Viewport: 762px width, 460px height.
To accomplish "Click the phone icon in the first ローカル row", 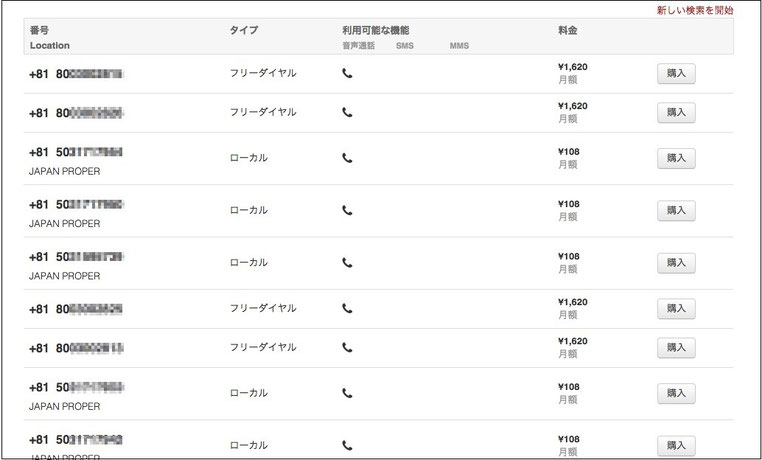I will [347, 158].
